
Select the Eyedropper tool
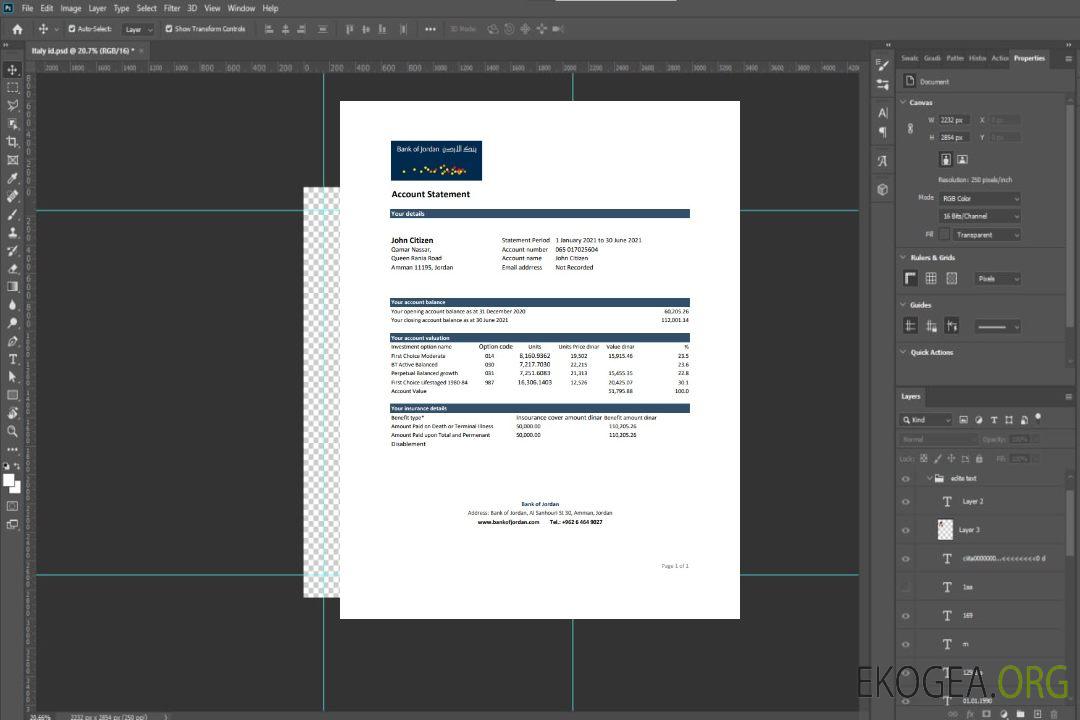[x=12, y=178]
